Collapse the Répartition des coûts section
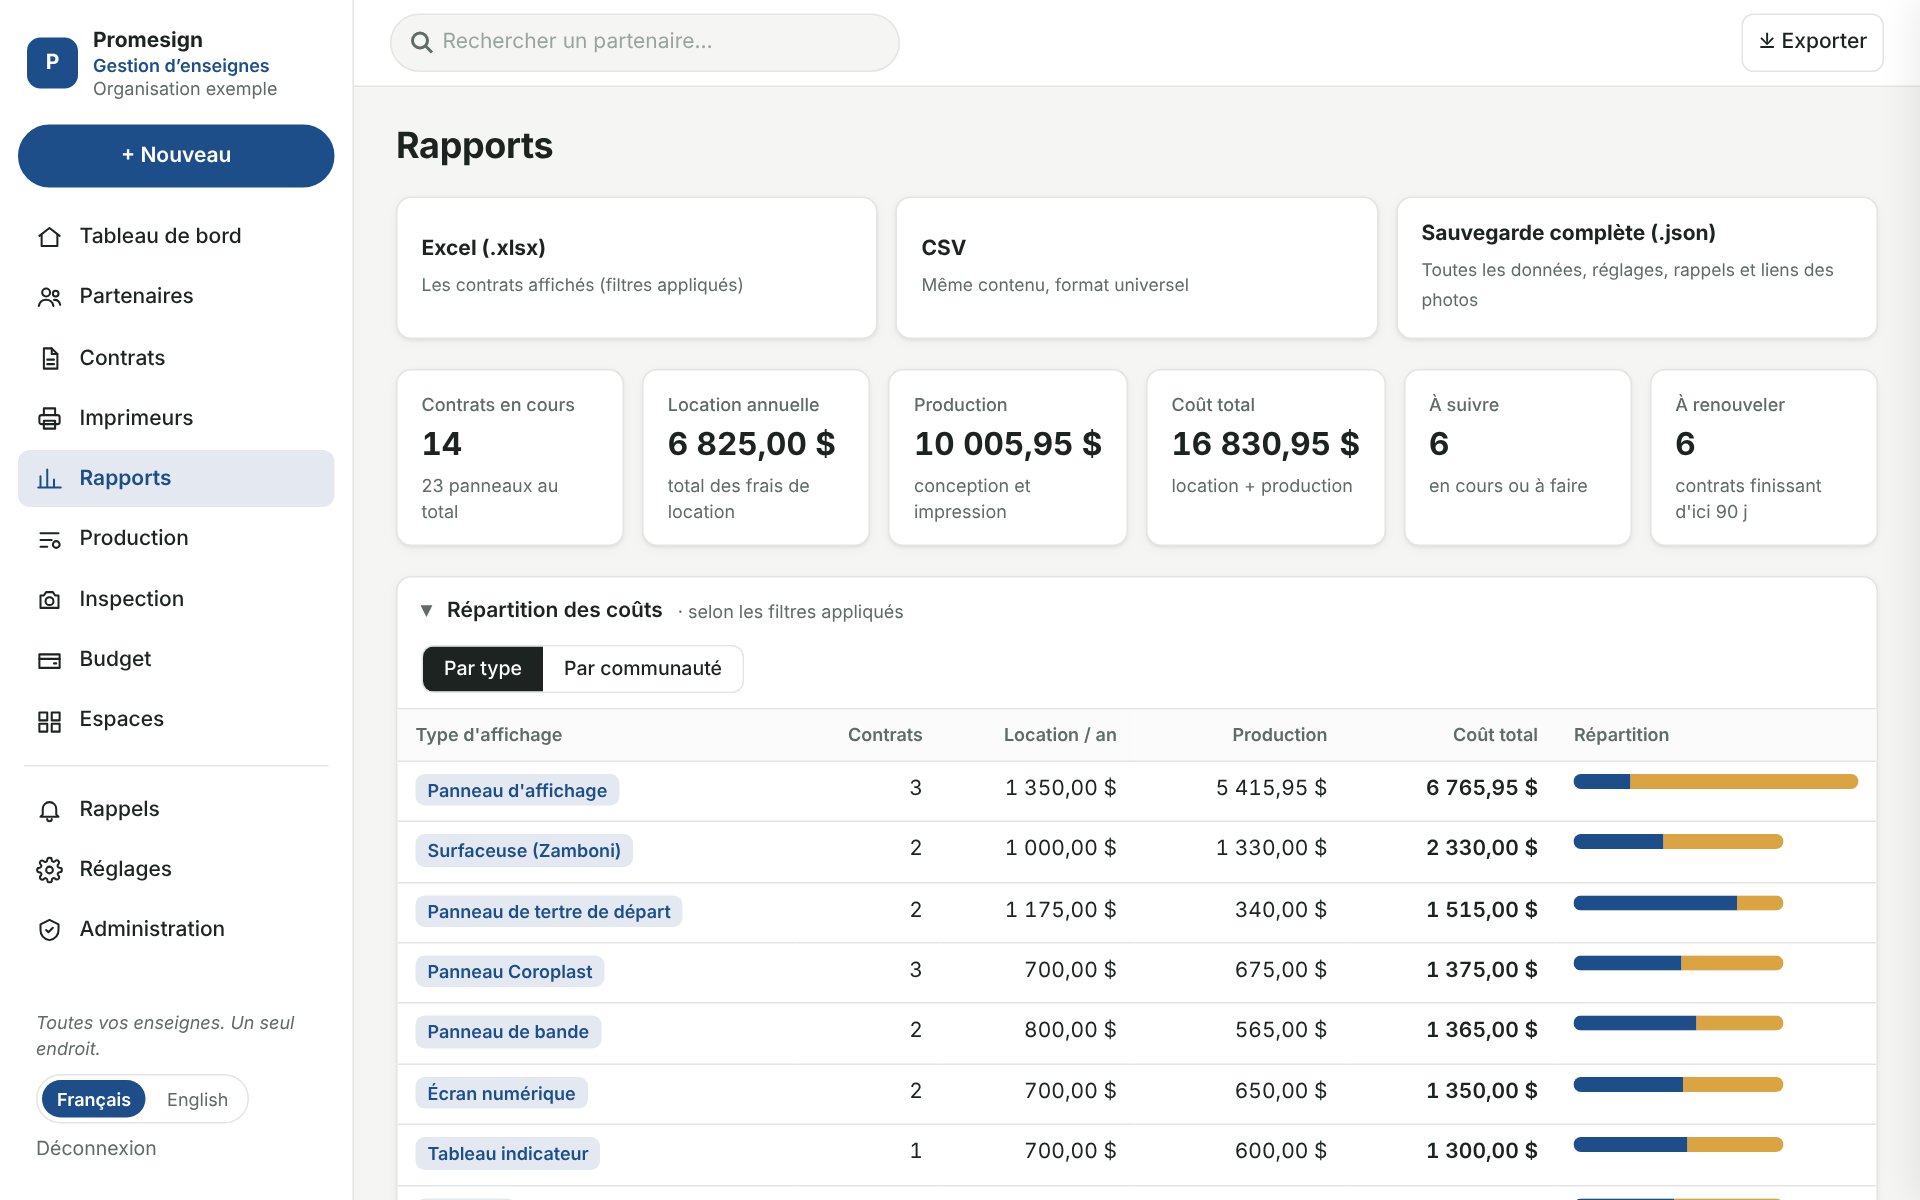 (426, 610)
